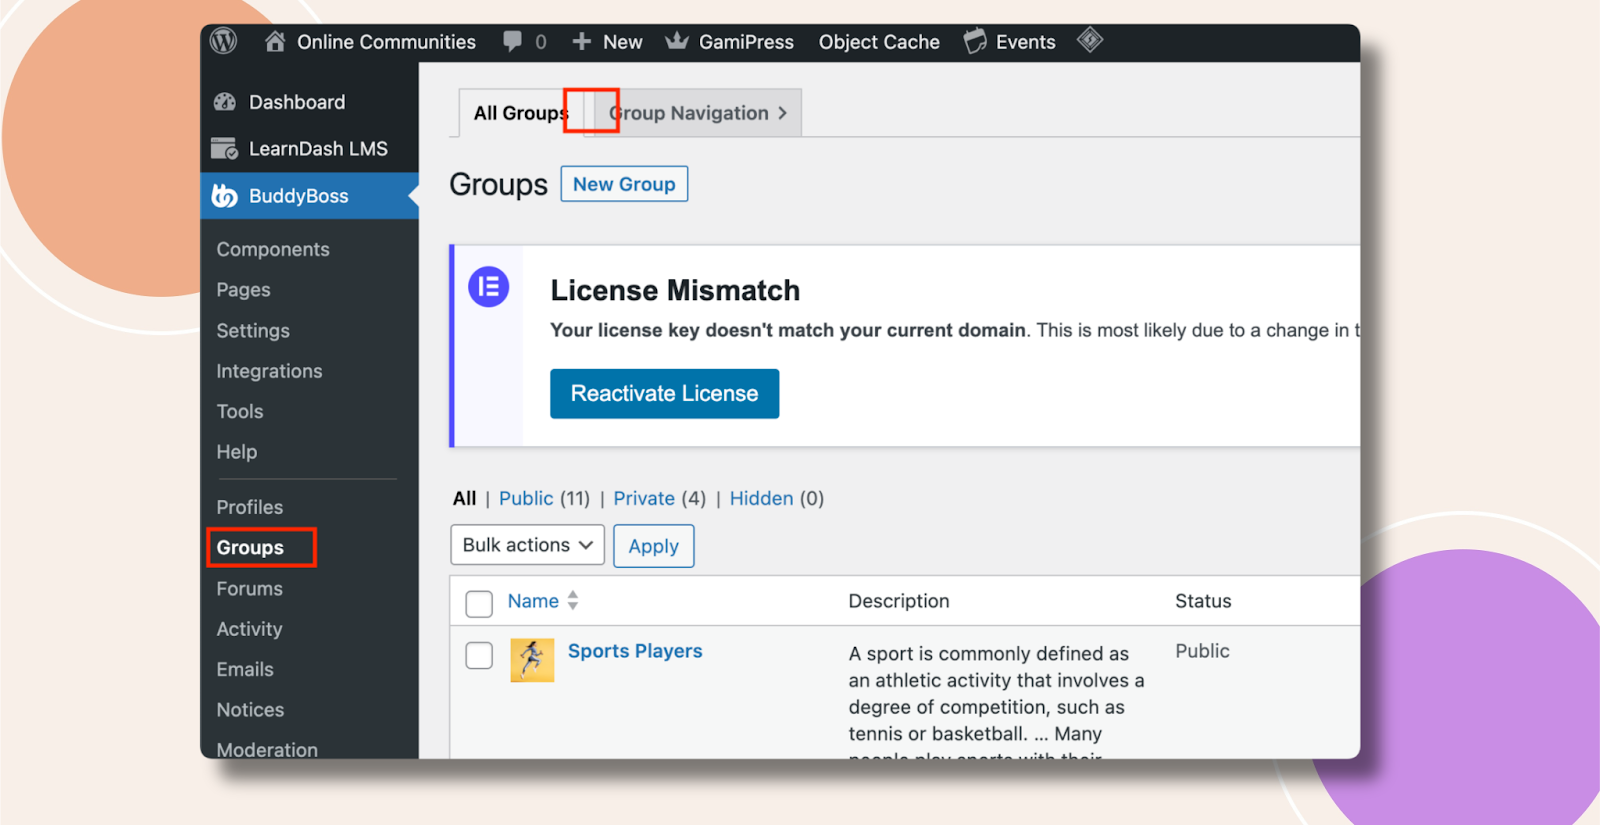1600x825 pixels.
Task: Go to Dashboard in the sidebar
Action: (x=297, y=102)
